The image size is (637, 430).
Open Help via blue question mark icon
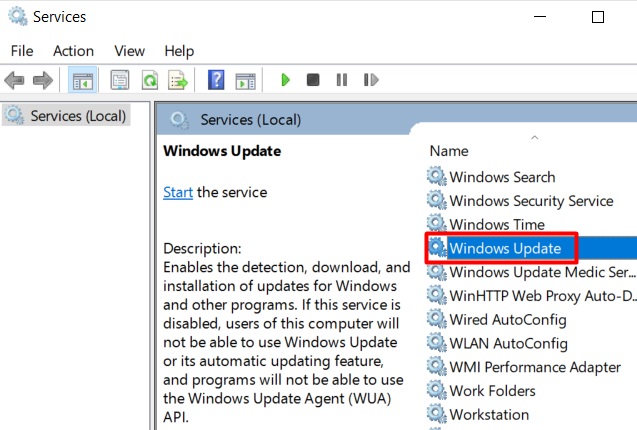216,80
